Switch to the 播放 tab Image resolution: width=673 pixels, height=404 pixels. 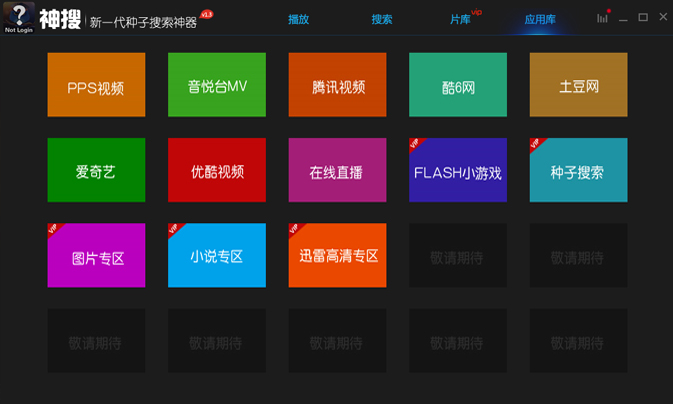point(299,19)
